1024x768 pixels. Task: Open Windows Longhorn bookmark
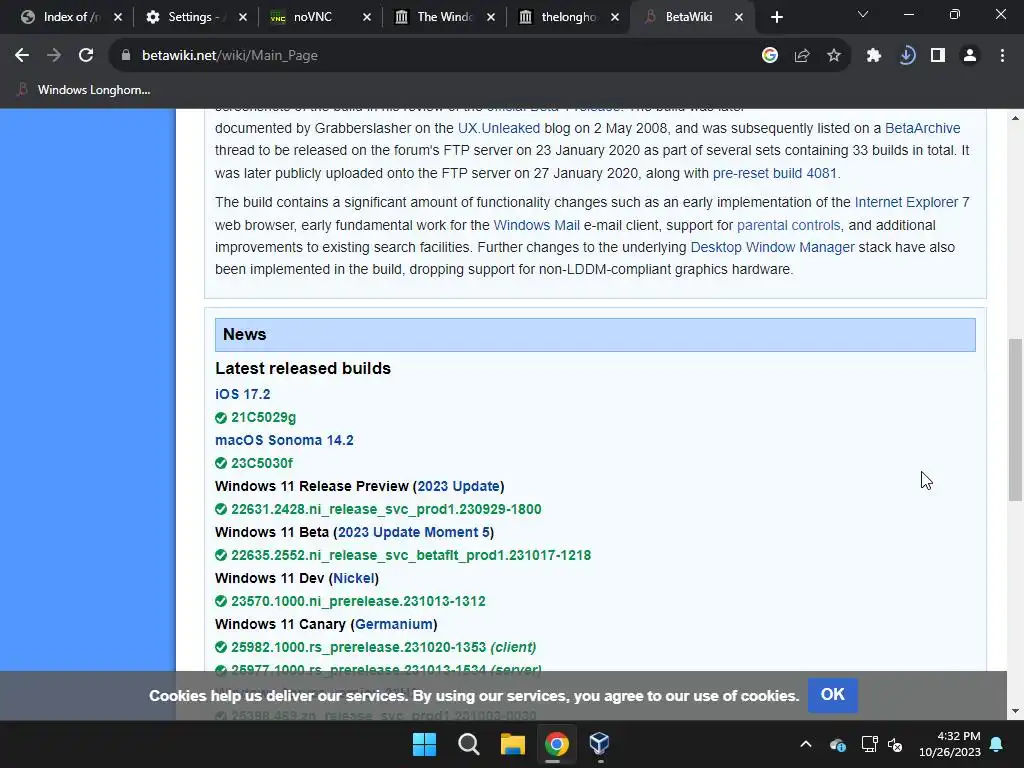[x=84, y=89]
